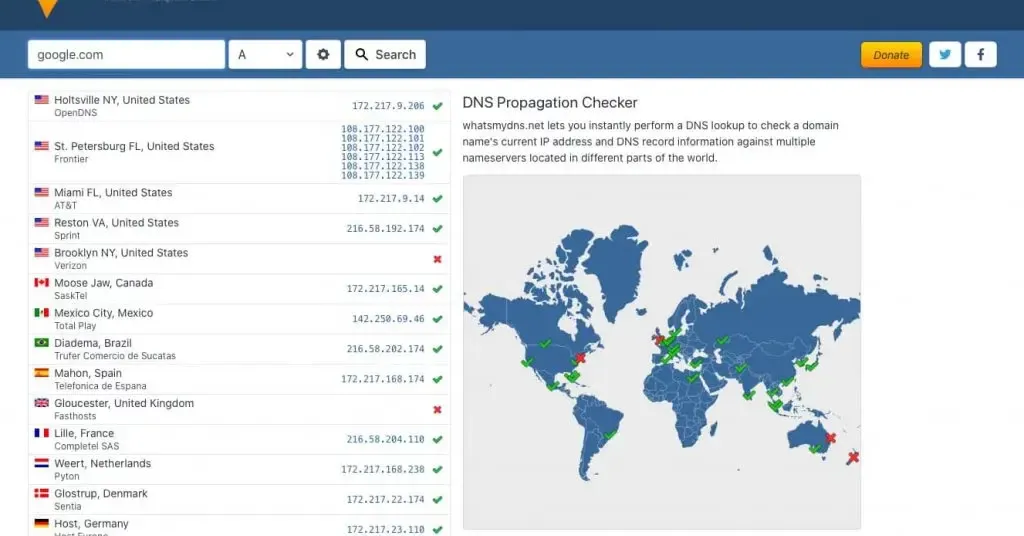Click the DNS Propagation Checker heading

tap(550, 102)
